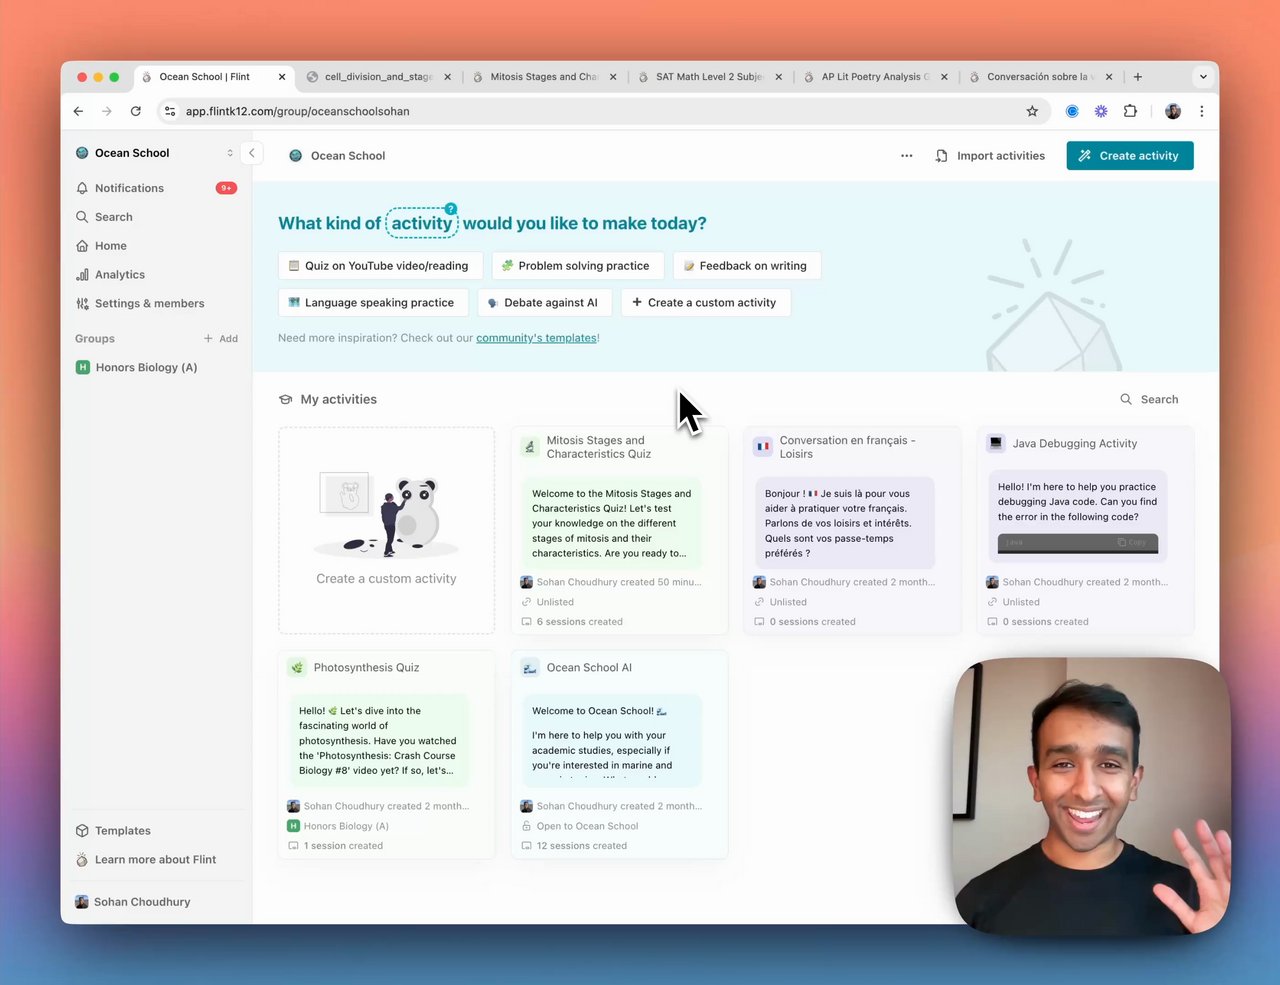1280x985 pixels.
Task: Switch to the SAT Math Level 2 tab
Action: [x=709, y=77]
